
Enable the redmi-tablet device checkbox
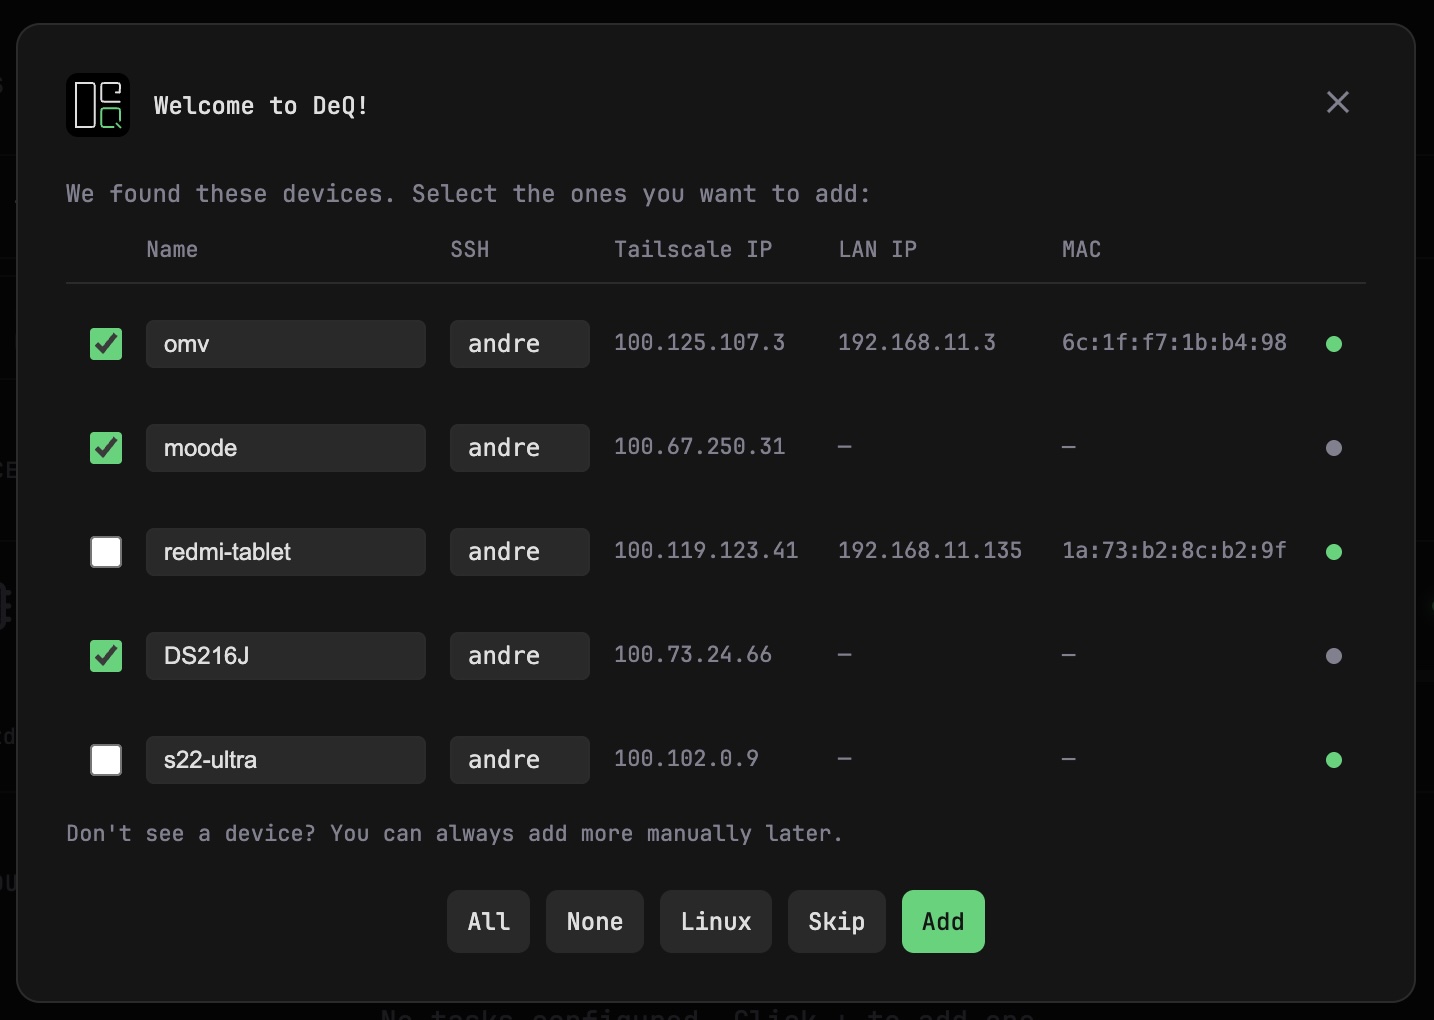(106, 552)
